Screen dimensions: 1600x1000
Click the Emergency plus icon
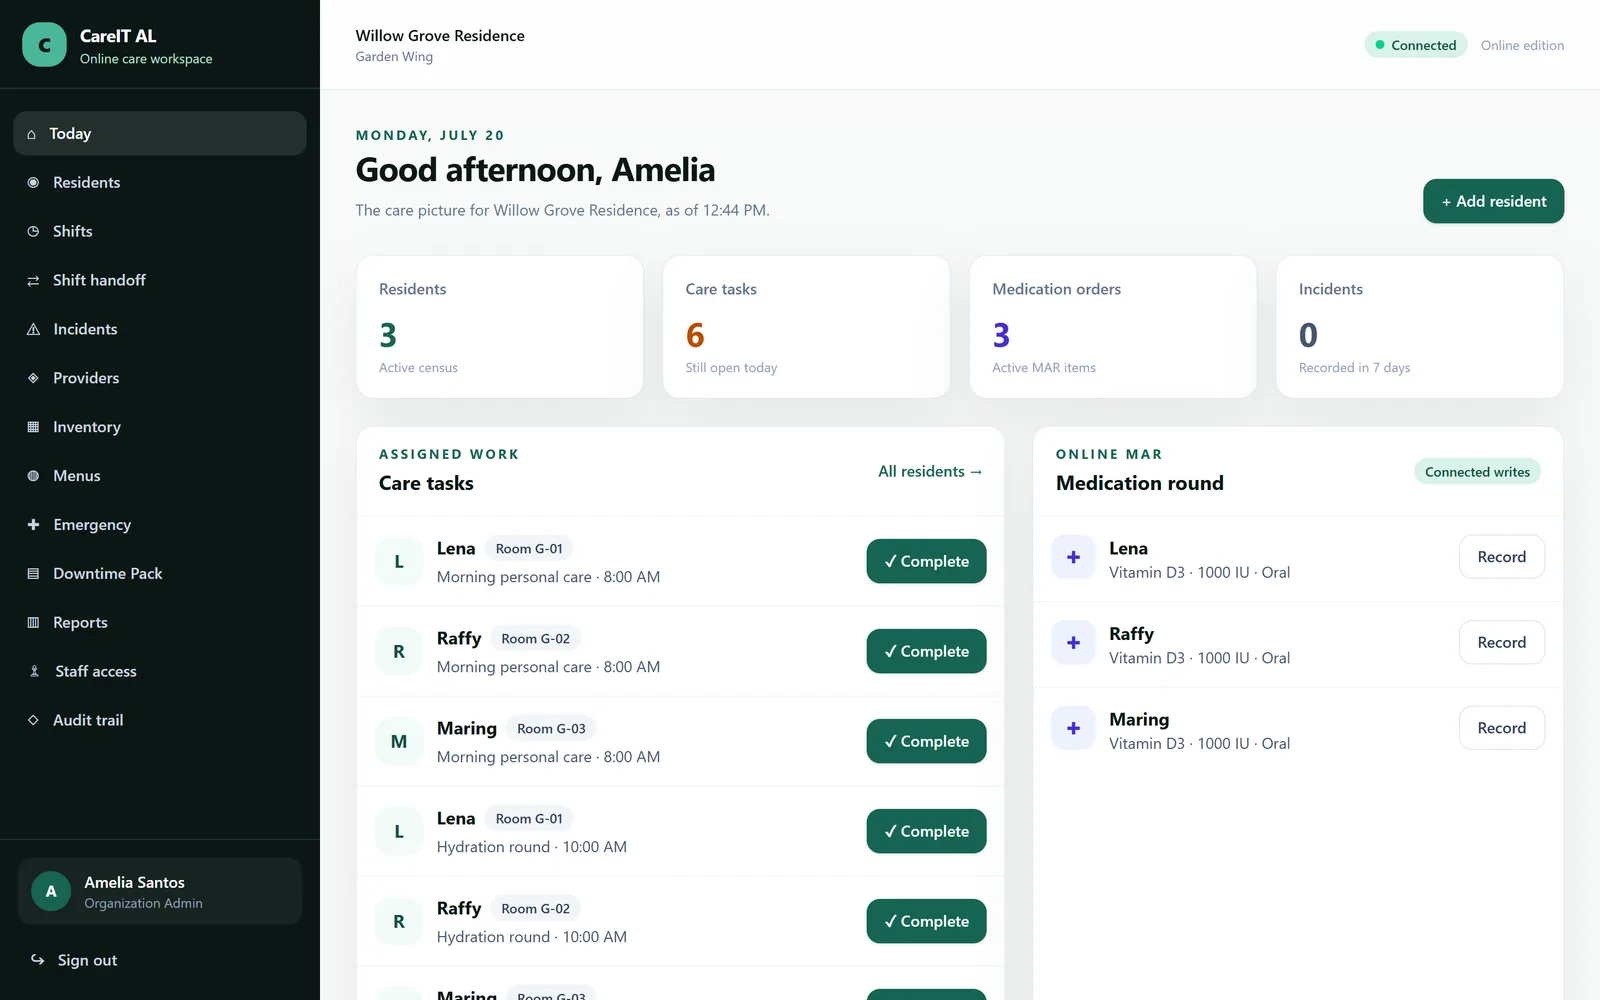pos(33,525)
